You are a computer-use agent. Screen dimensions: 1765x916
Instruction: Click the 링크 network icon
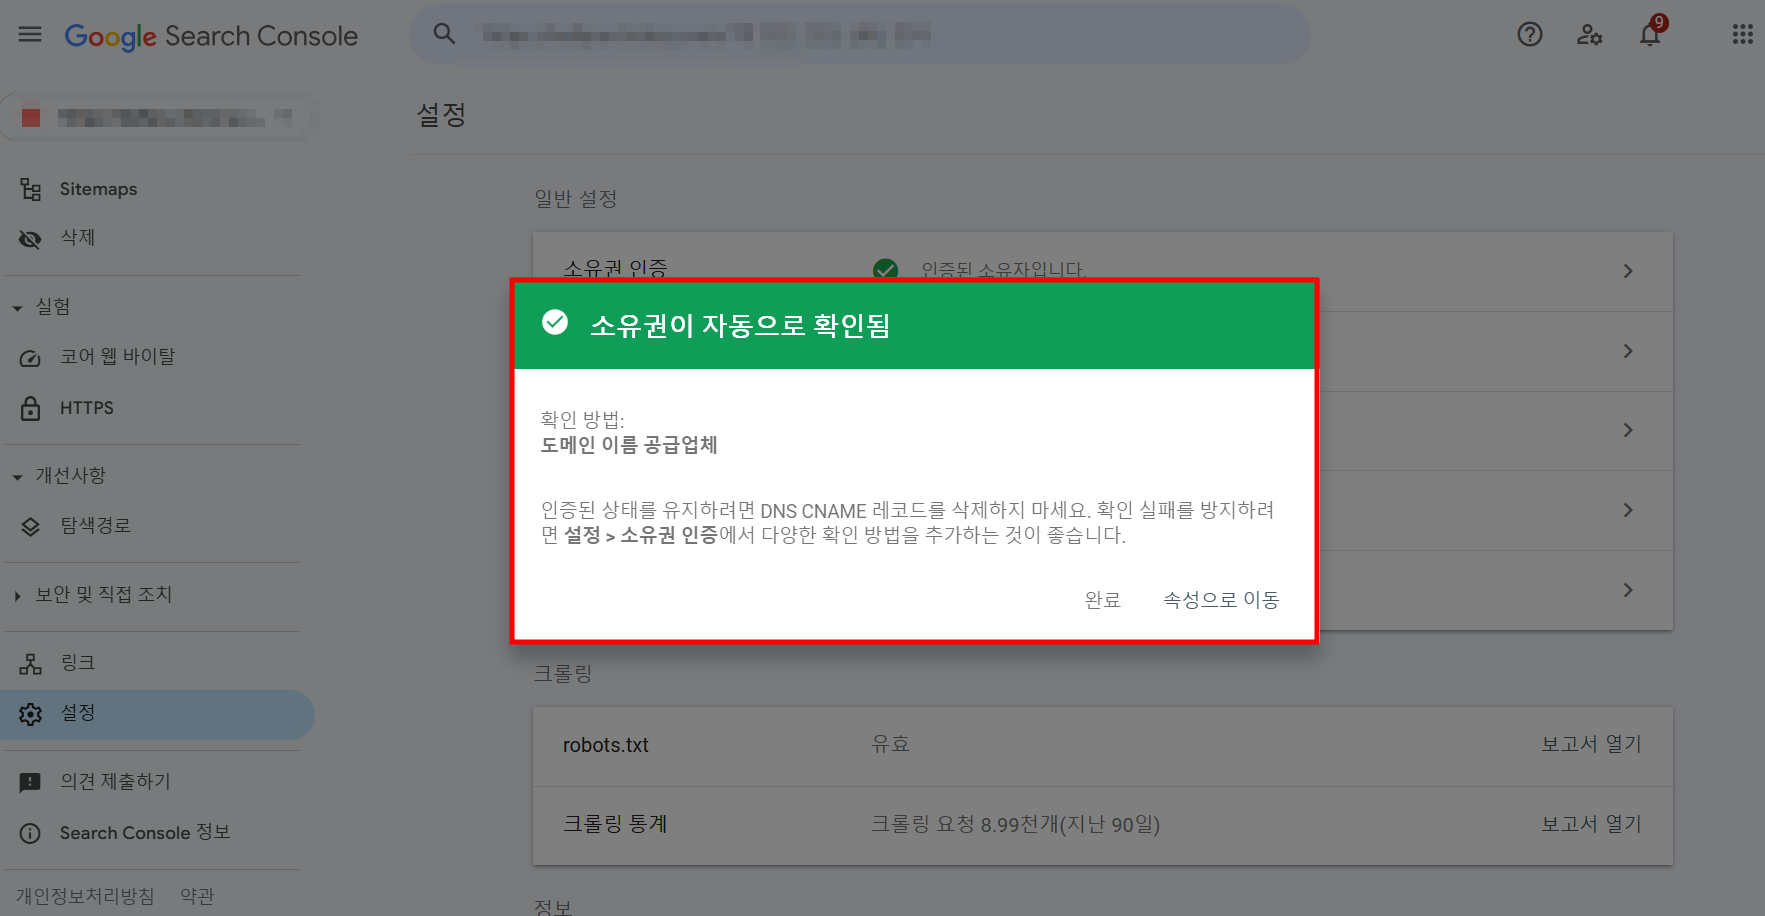31,663
